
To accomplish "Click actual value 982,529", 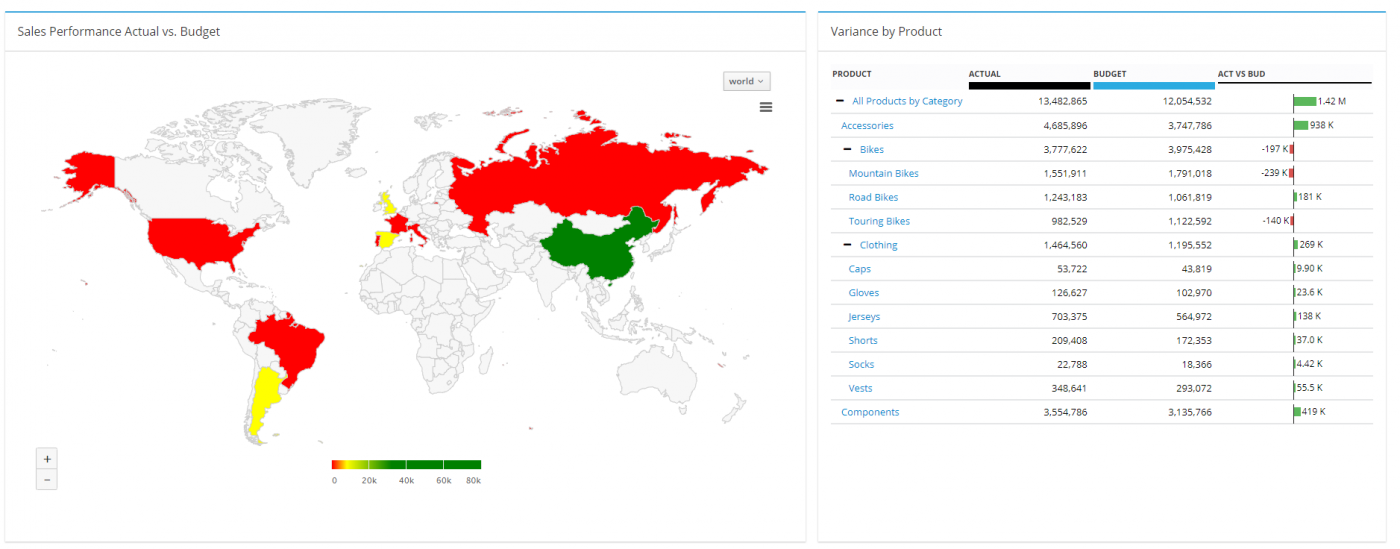I will tap(1068, 221).
